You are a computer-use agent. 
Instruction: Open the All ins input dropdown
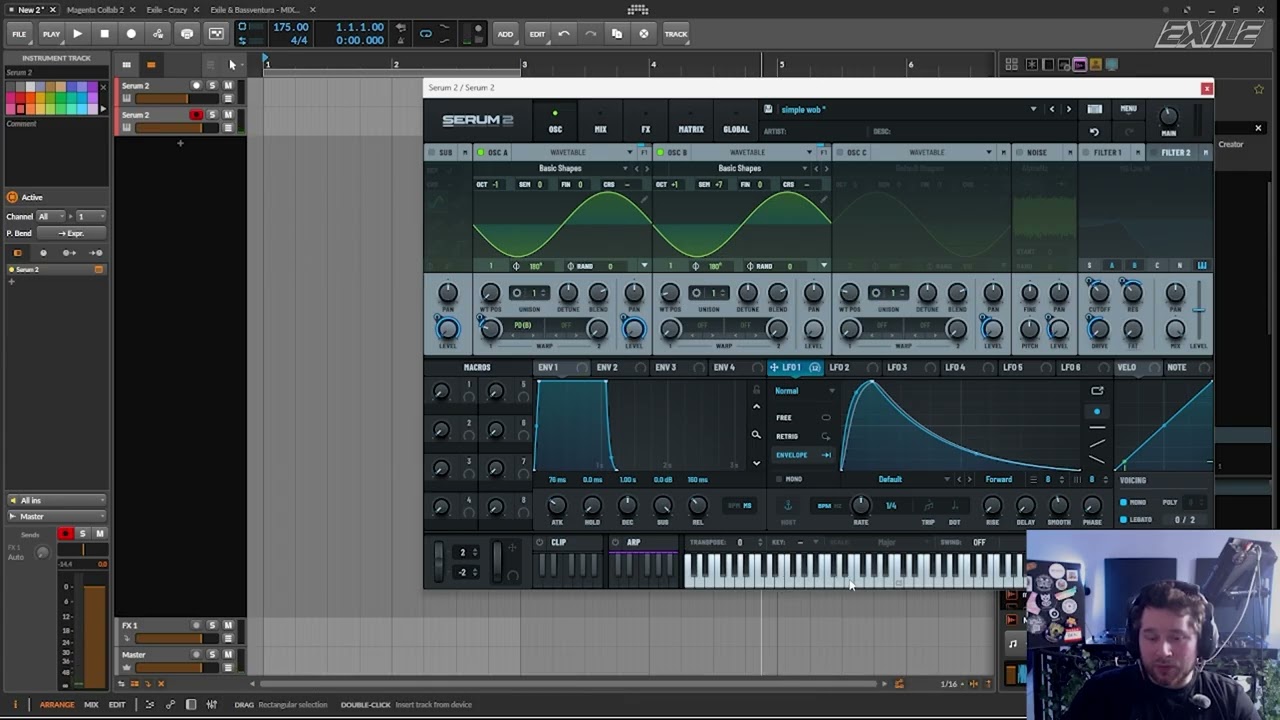56,500
